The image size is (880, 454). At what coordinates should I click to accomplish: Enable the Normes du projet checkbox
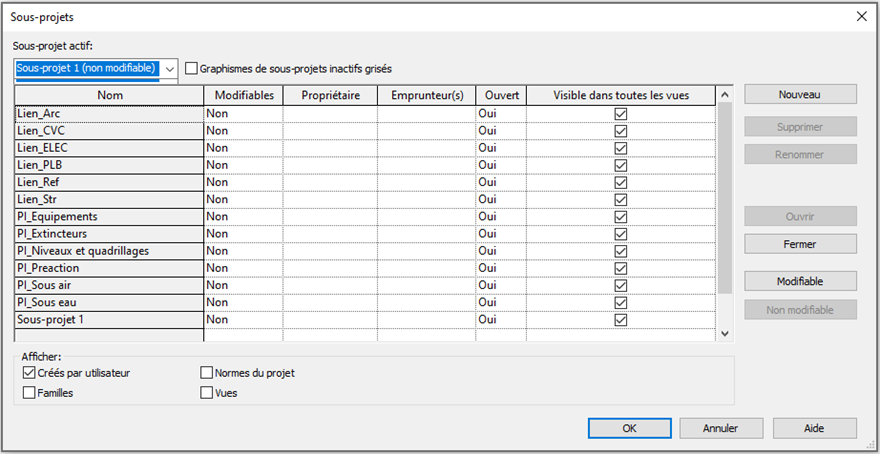pyautogui.click(x=207, y=373)
